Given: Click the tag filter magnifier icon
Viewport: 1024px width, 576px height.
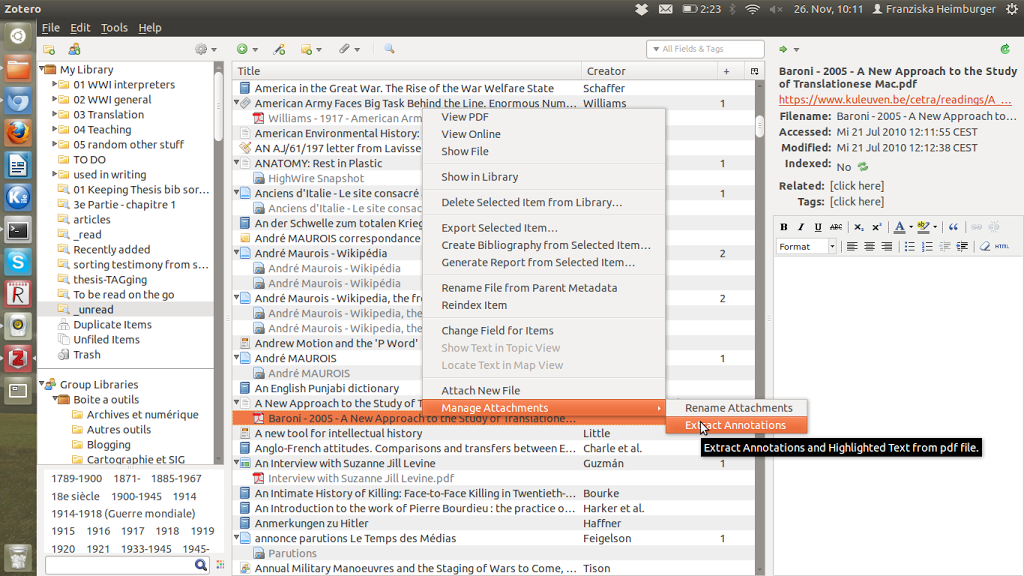Looking at the screenshot, I should tap(200, 565).
